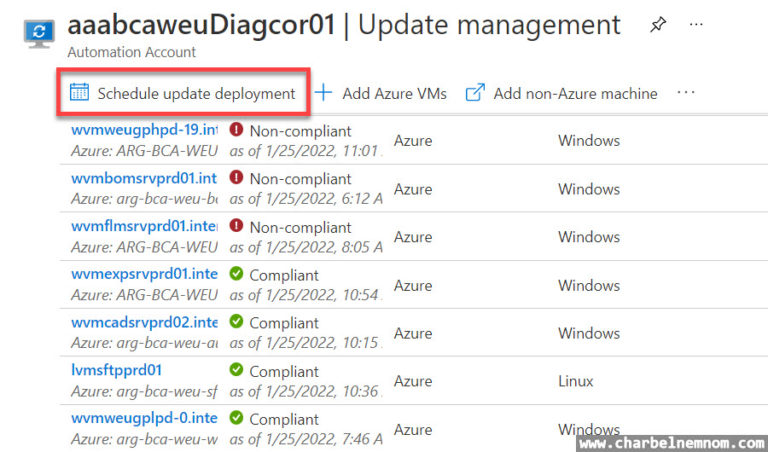This screenshot has height=452, width=768.
Task: Click the Azure platform cell for wvmweugphpd-19
Action: tap(413, 141)
